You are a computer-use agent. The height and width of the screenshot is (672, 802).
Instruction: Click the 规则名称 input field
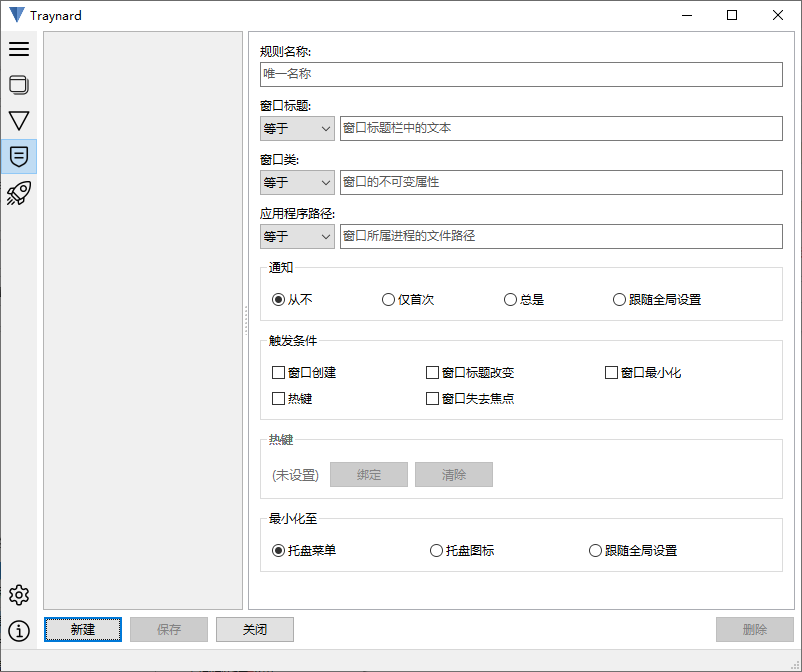(x=521, y=74)
